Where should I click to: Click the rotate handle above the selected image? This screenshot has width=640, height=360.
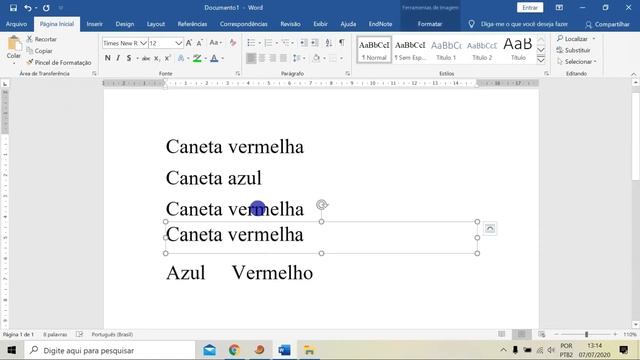(x=322, y=204)
